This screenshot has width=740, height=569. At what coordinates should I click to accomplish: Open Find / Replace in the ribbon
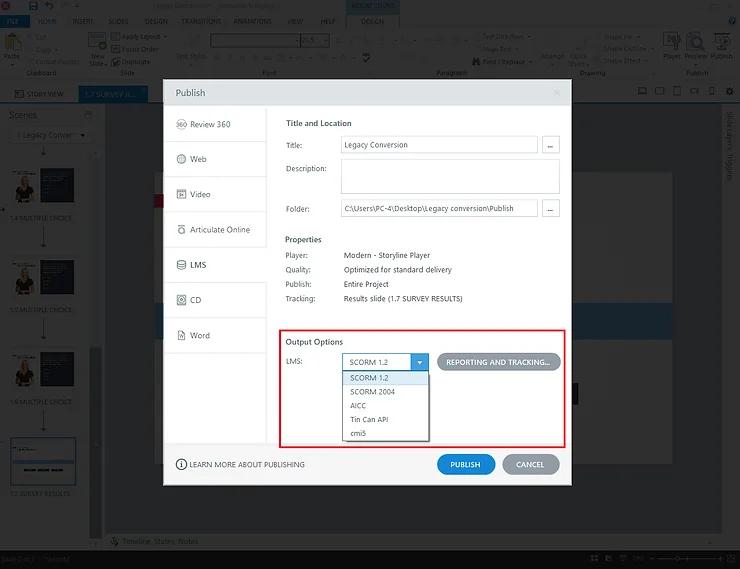pyautogui.click(x=502, y=61)
